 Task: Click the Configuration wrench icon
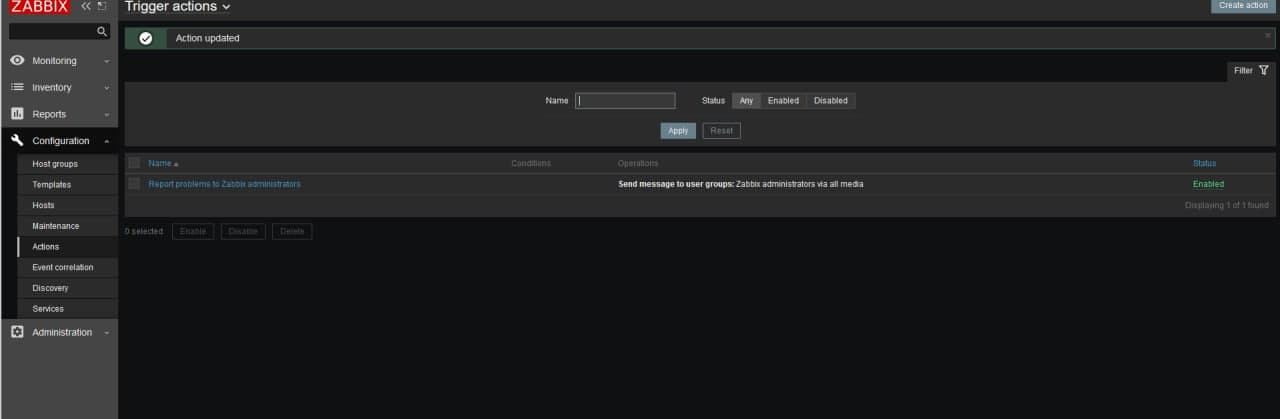tap(17, 141)
